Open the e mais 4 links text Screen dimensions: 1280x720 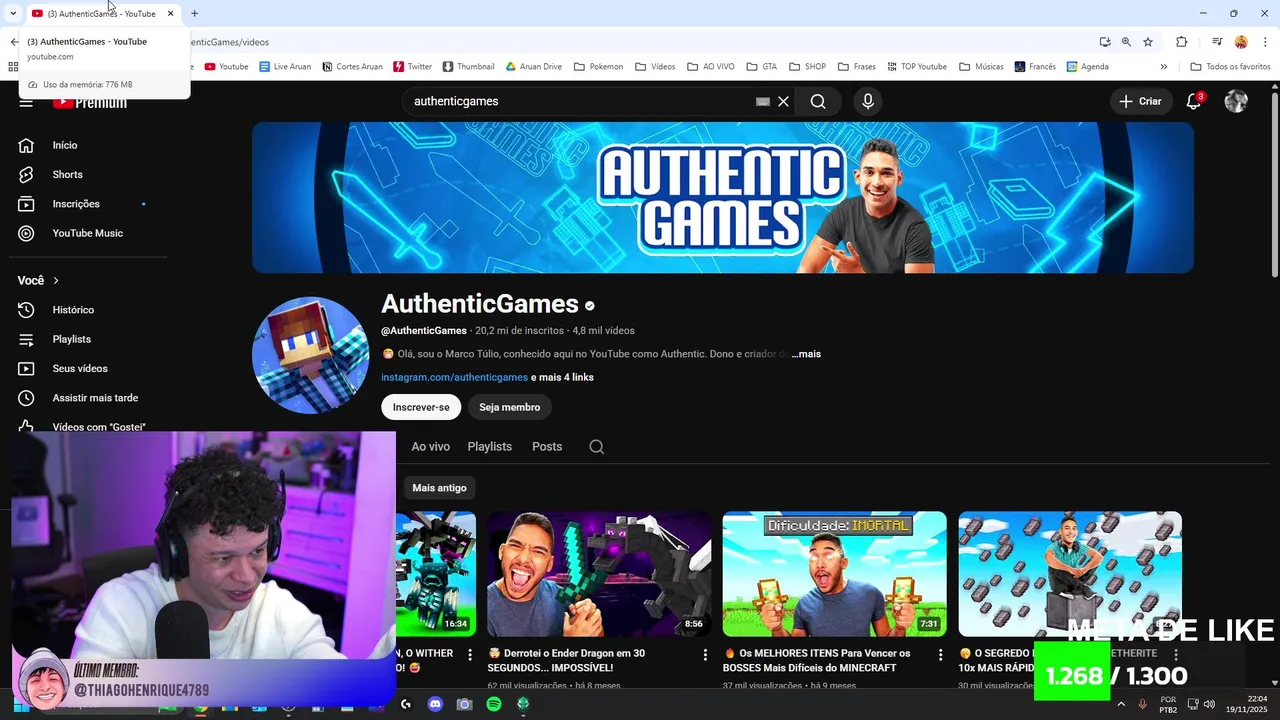click(x=562, y=377)
